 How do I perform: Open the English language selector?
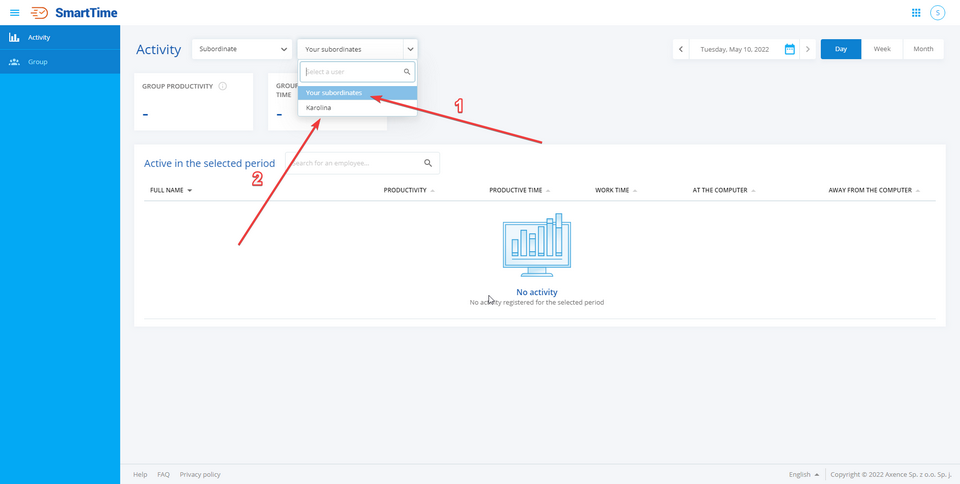[x=804, y=474]
